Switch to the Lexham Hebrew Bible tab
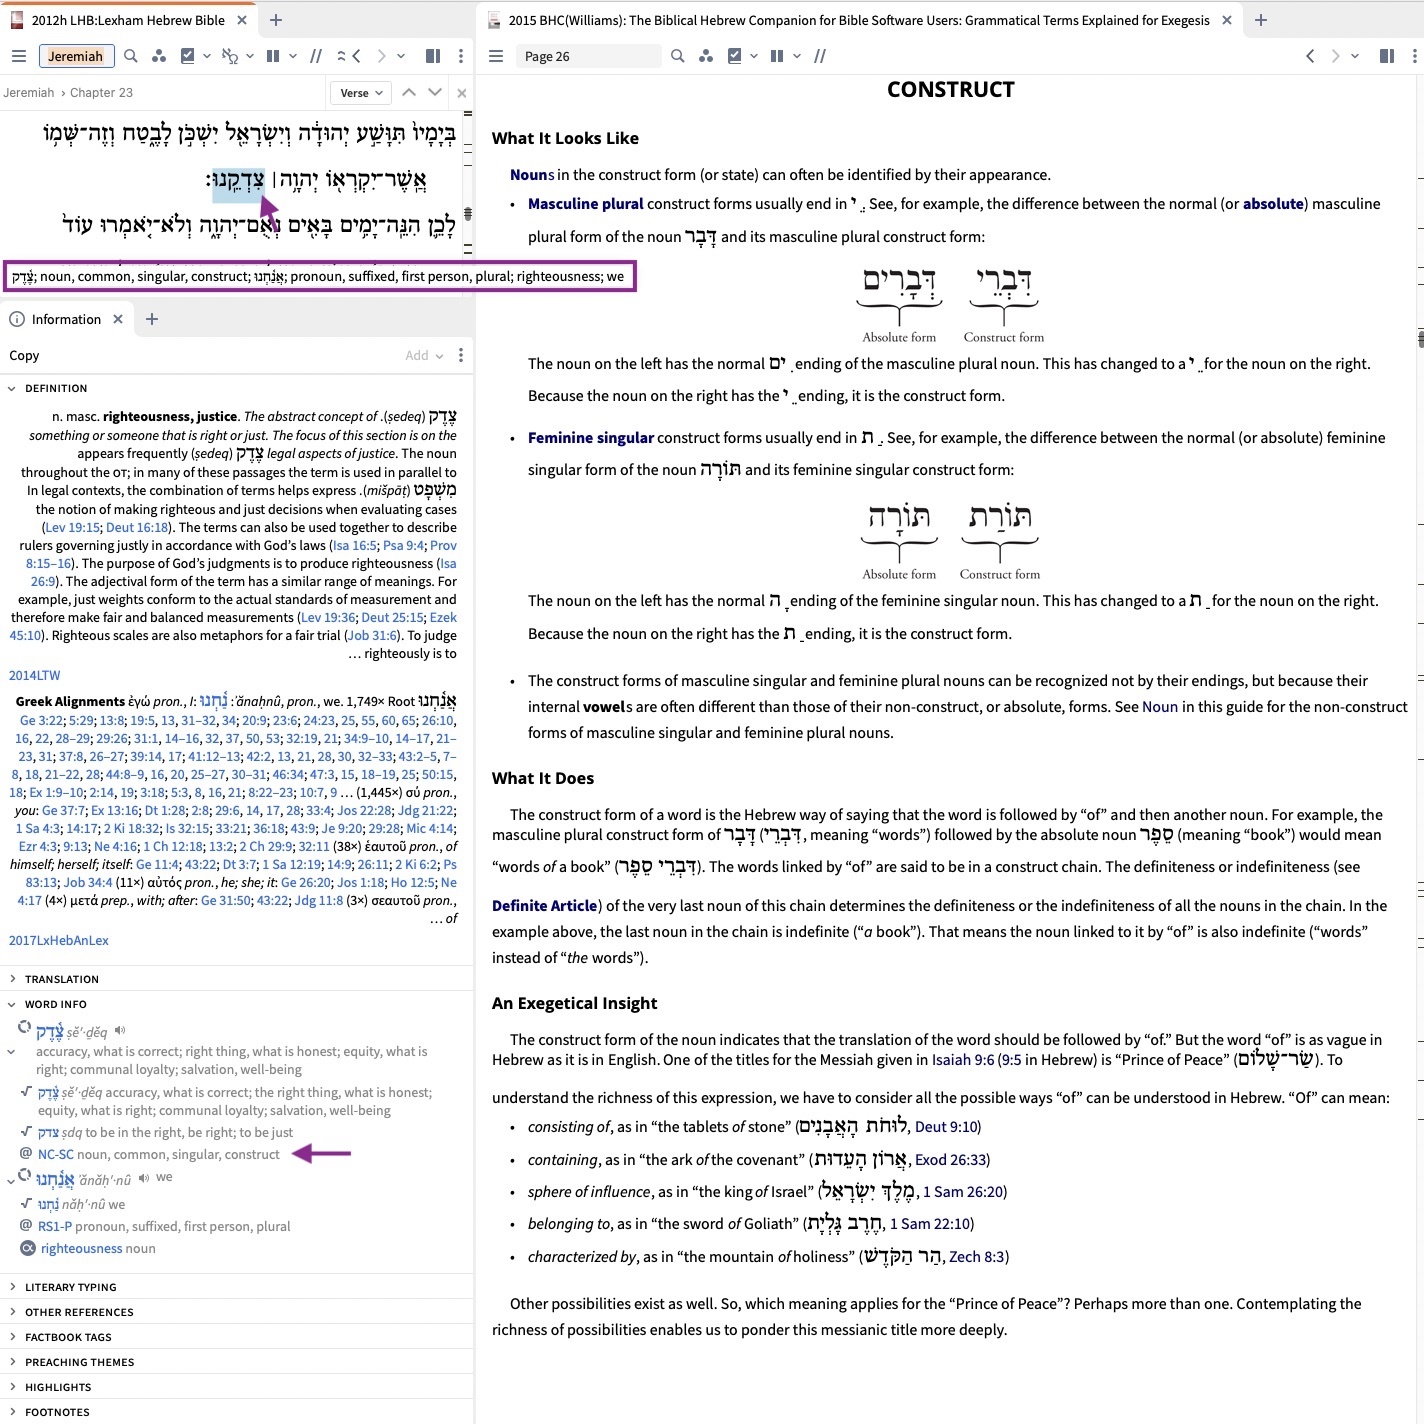Viewport: 1424px width, 1424px height. 128,20
